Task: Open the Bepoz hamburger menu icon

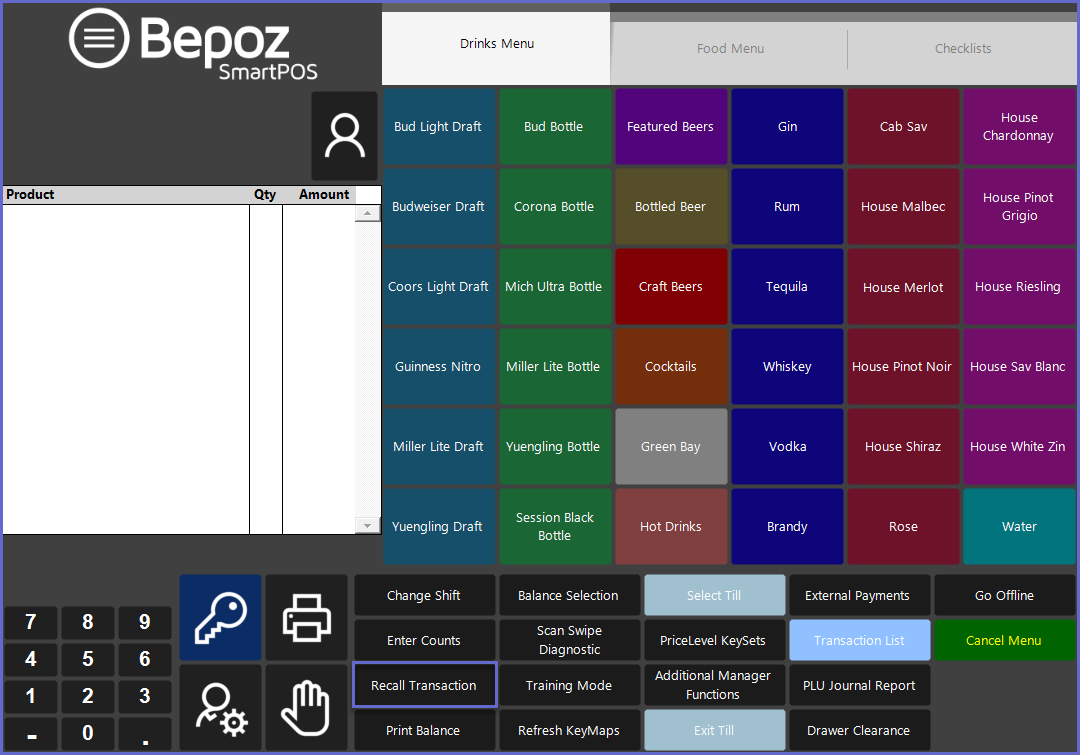Action: coord(99,38)
